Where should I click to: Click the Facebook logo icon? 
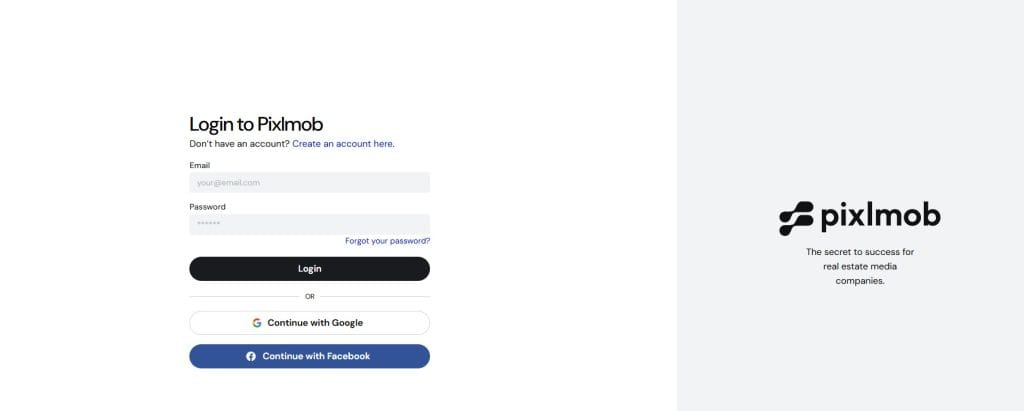tap(251, 356)
